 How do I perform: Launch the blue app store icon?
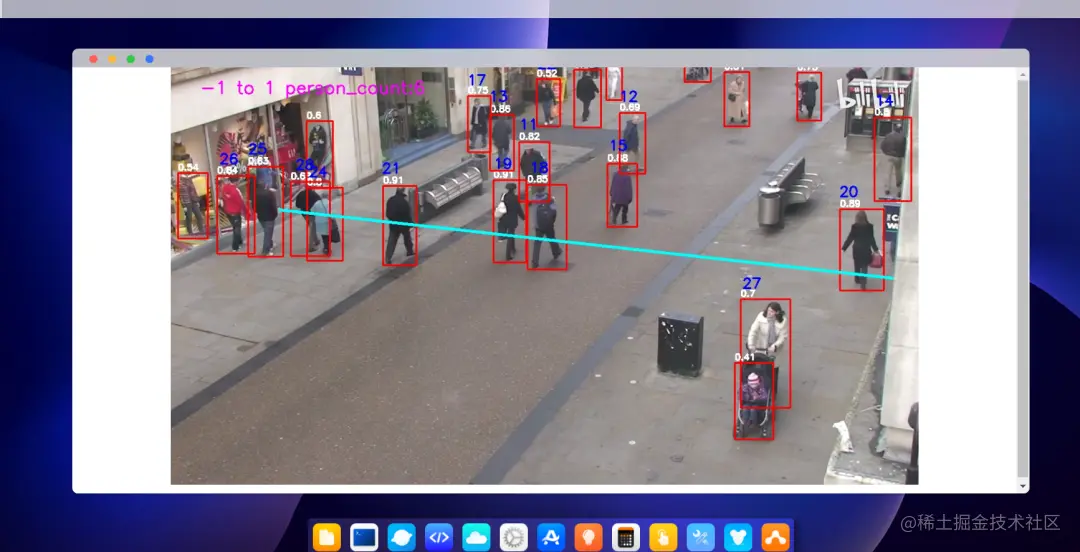point(551,537)
